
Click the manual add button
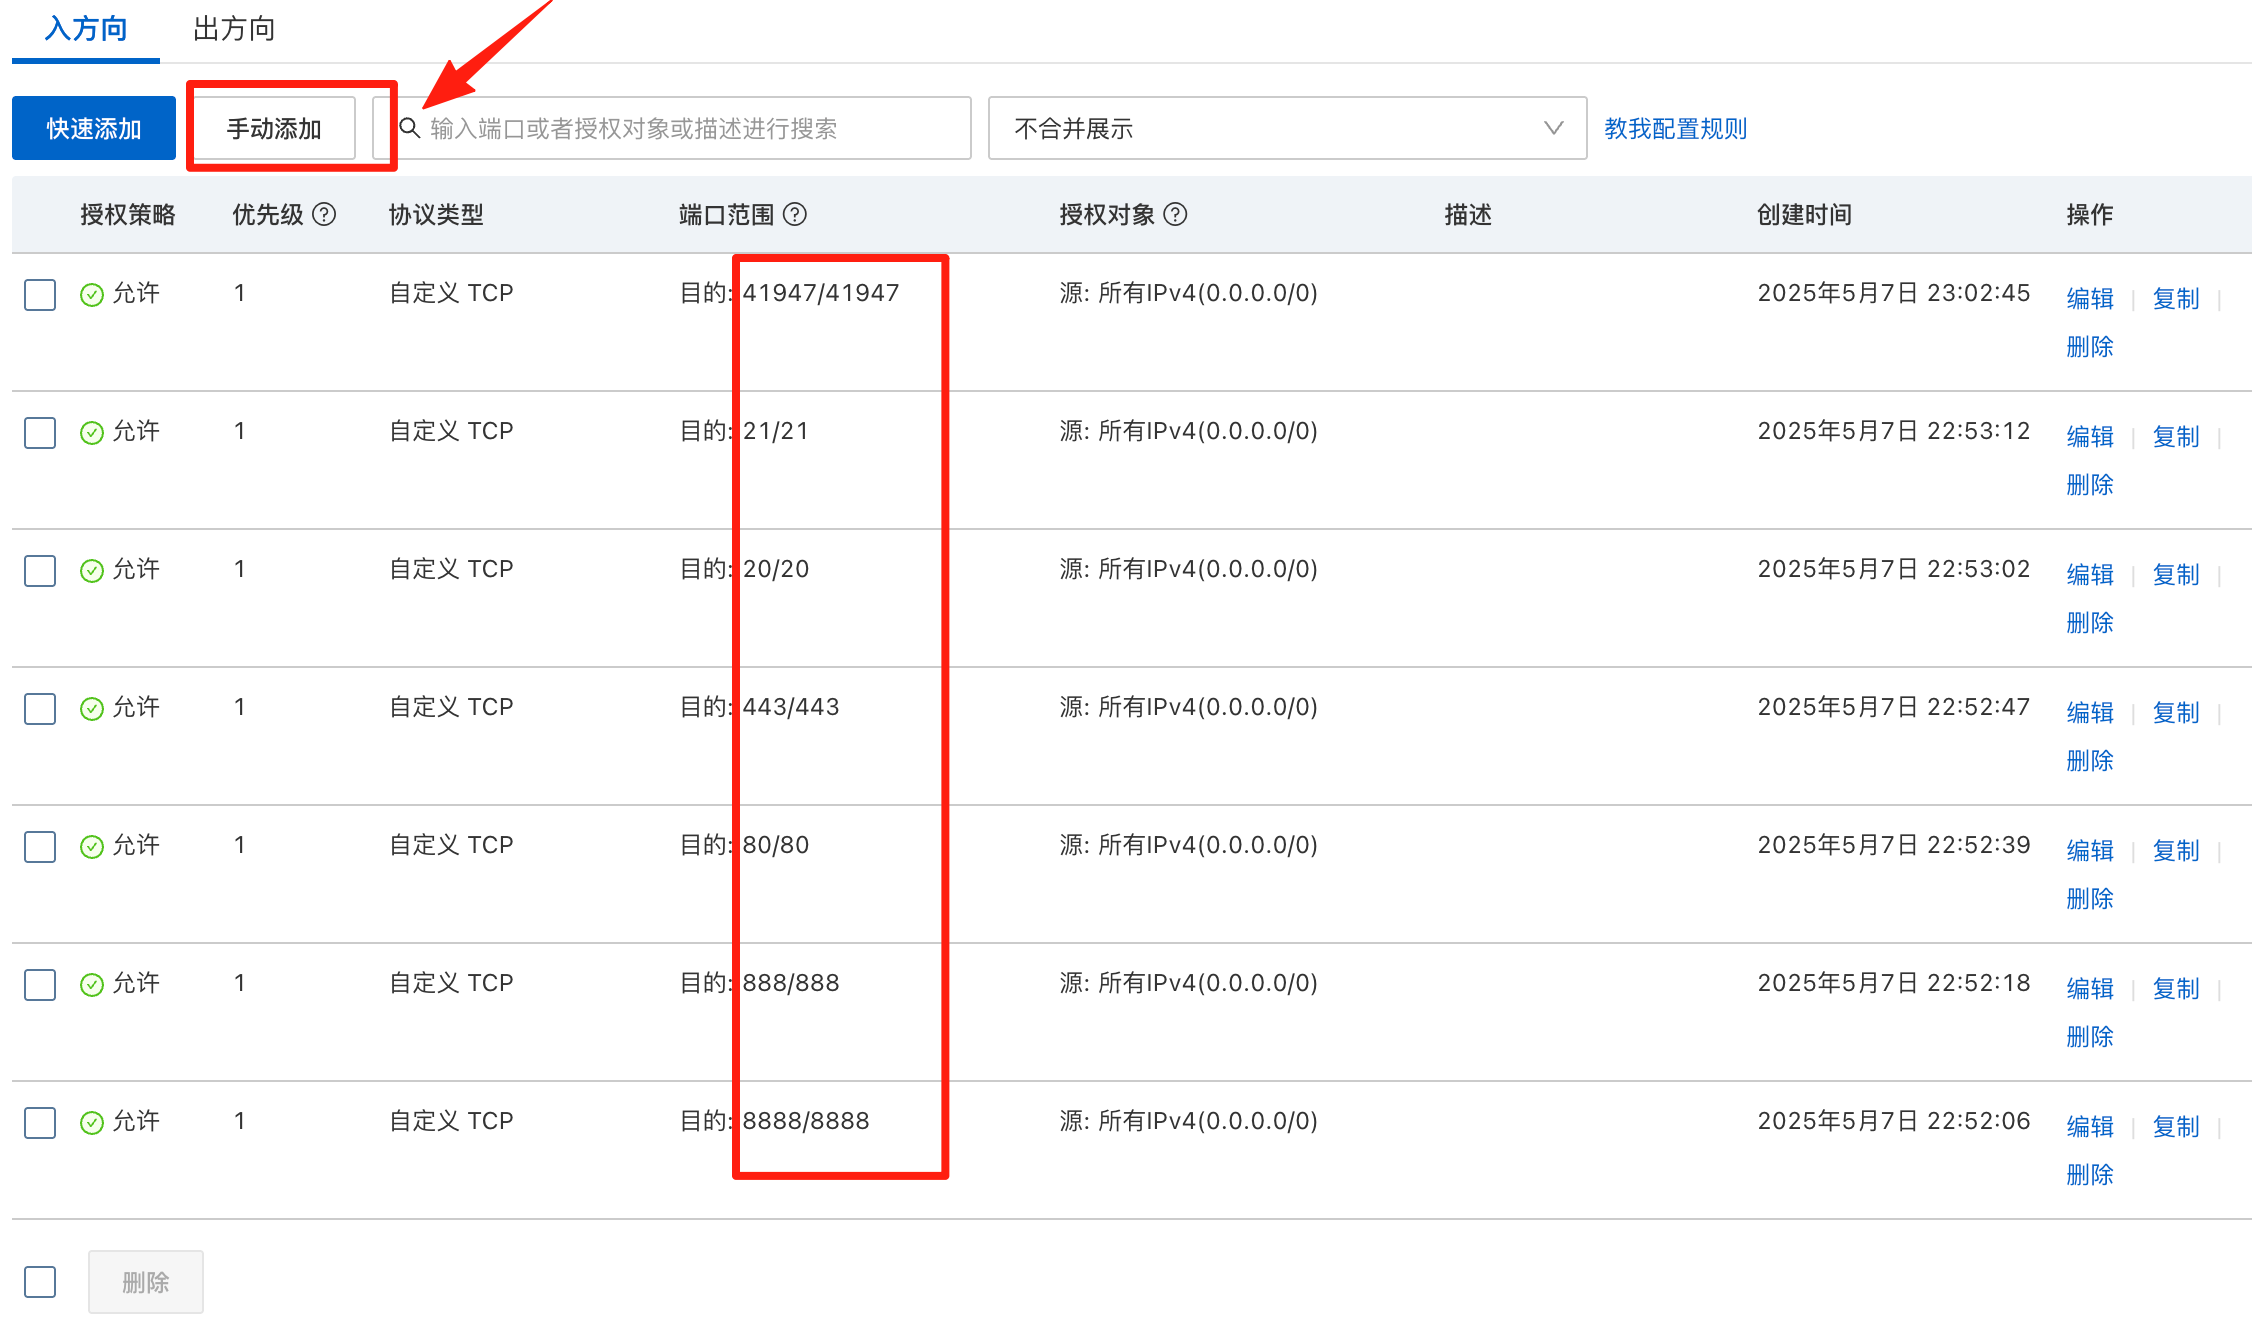[274, 128]
